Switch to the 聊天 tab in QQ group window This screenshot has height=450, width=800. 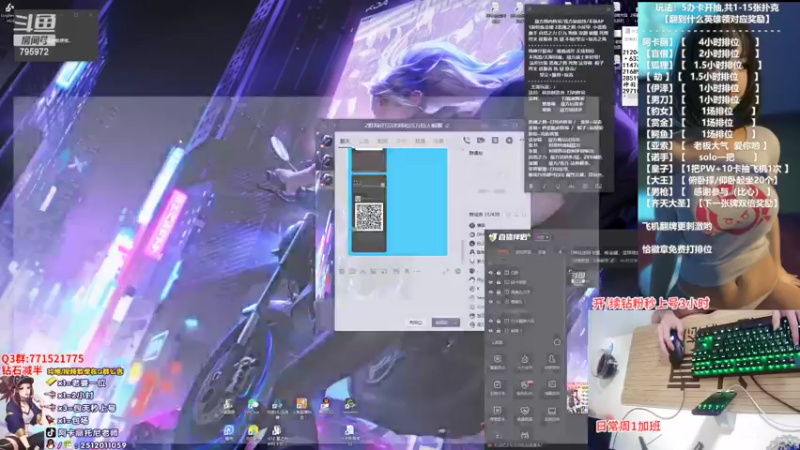pyautogui.click(x=345, y=141)
